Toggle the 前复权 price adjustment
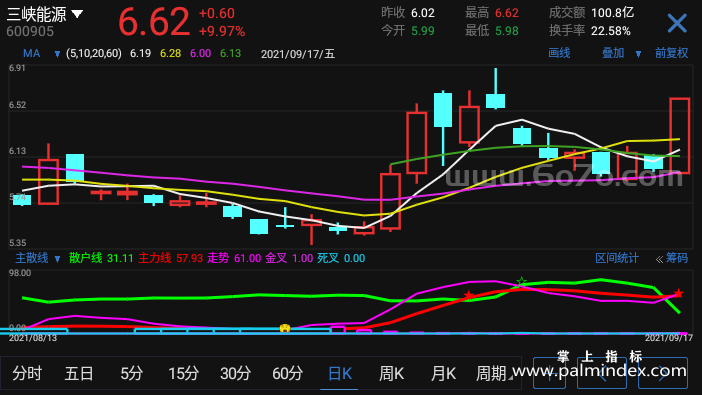This screenshot has height=395, width=702. 672,53
